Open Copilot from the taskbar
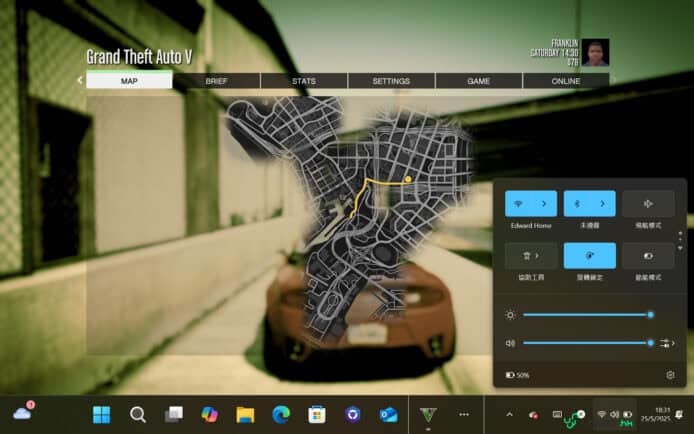 coord(209,414)
